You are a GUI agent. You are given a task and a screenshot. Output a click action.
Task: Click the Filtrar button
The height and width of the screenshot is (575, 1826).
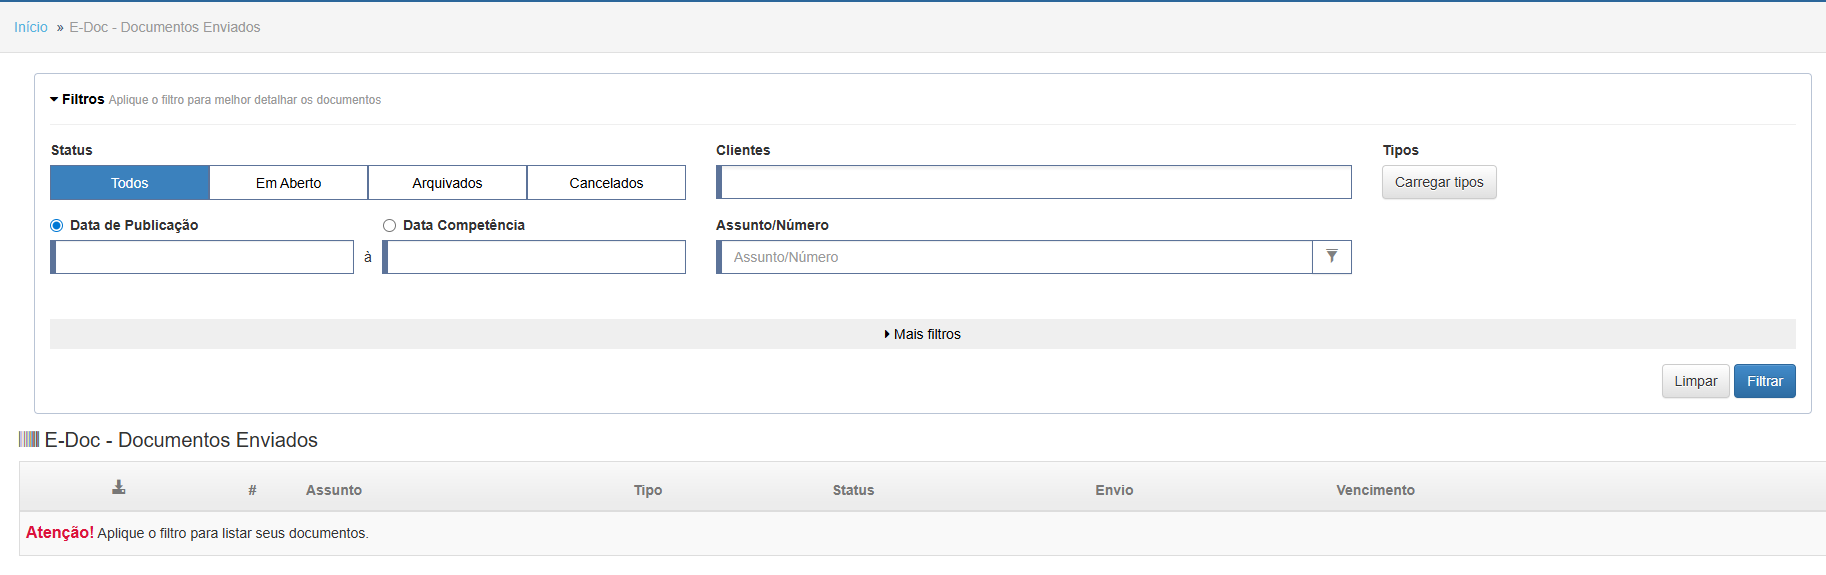point(1765,381)
